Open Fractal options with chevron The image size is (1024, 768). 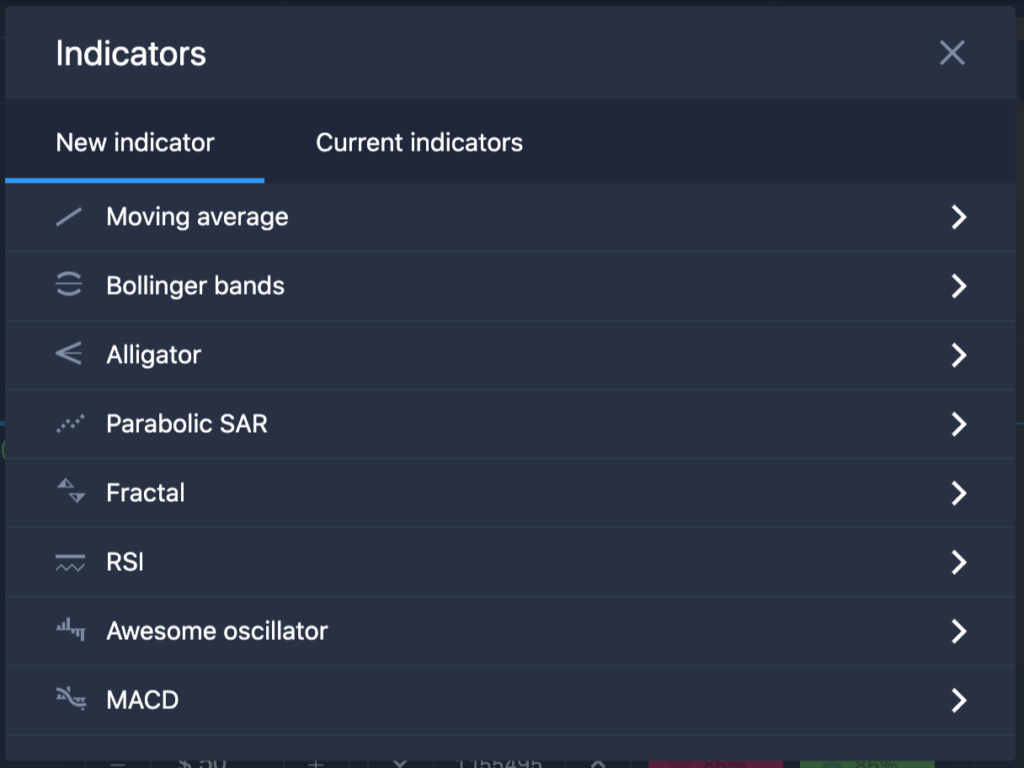(958, 493)
